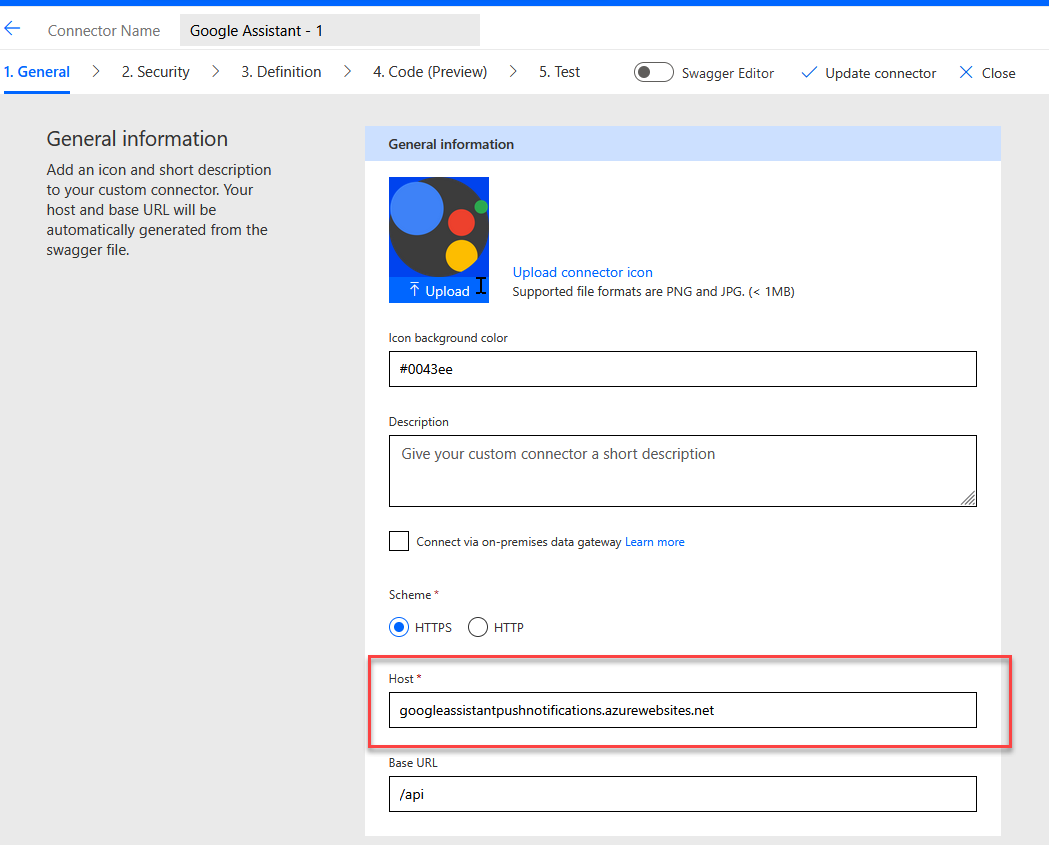Click chevron after the General step
1049x845 pixels.
pos(96,72)
